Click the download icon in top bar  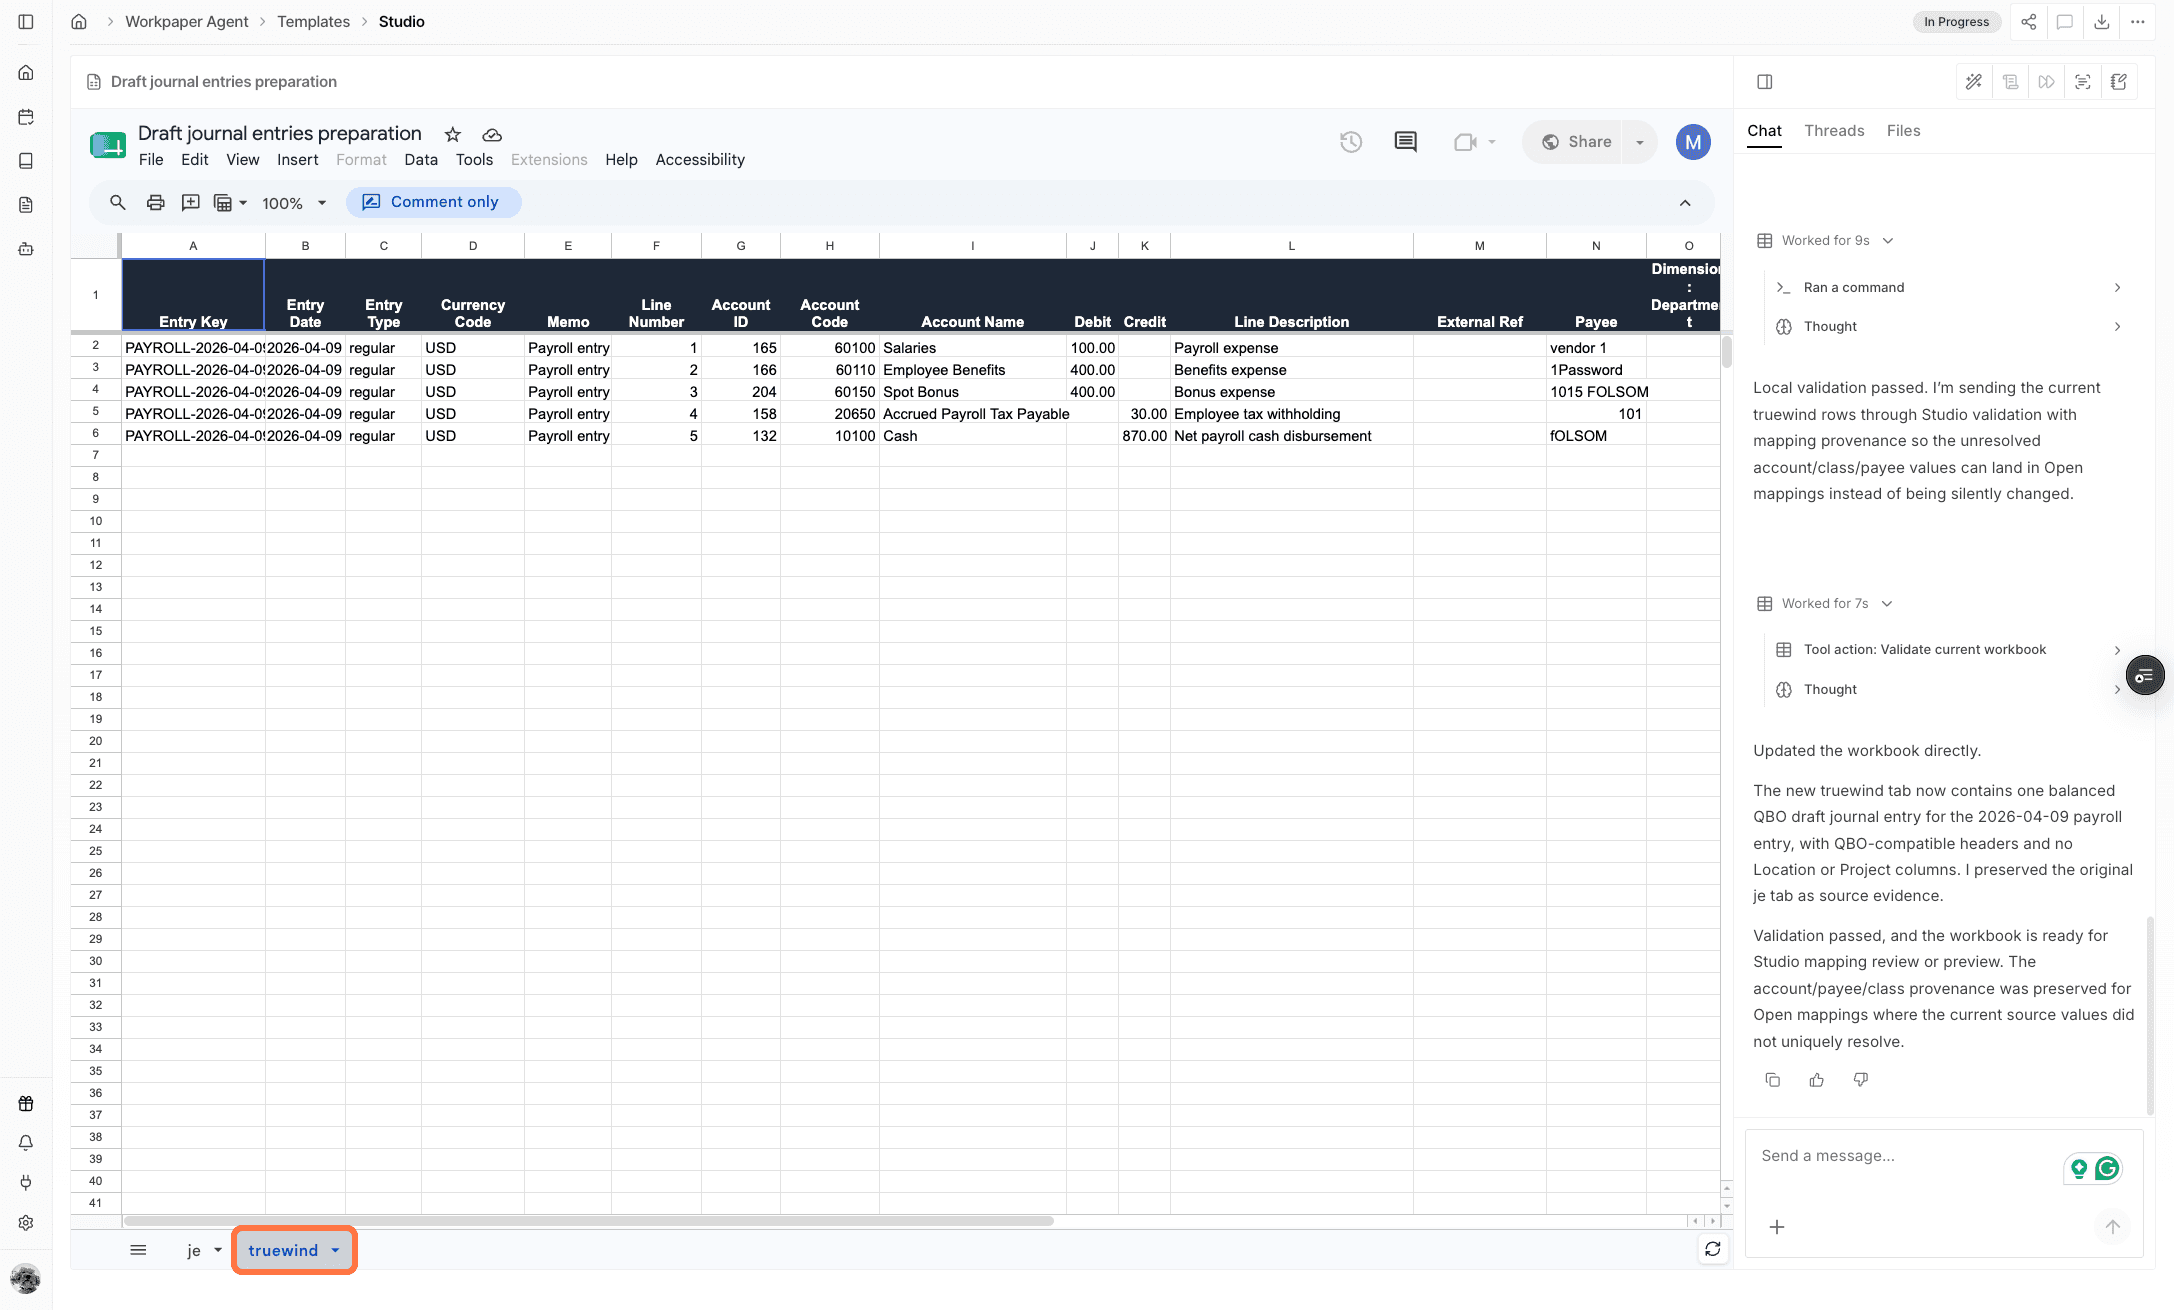[x=2101, y=22]
